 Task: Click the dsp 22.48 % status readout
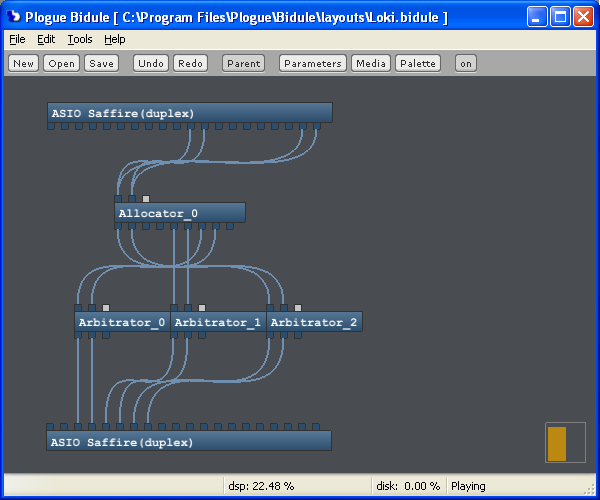tap(261, 486)
